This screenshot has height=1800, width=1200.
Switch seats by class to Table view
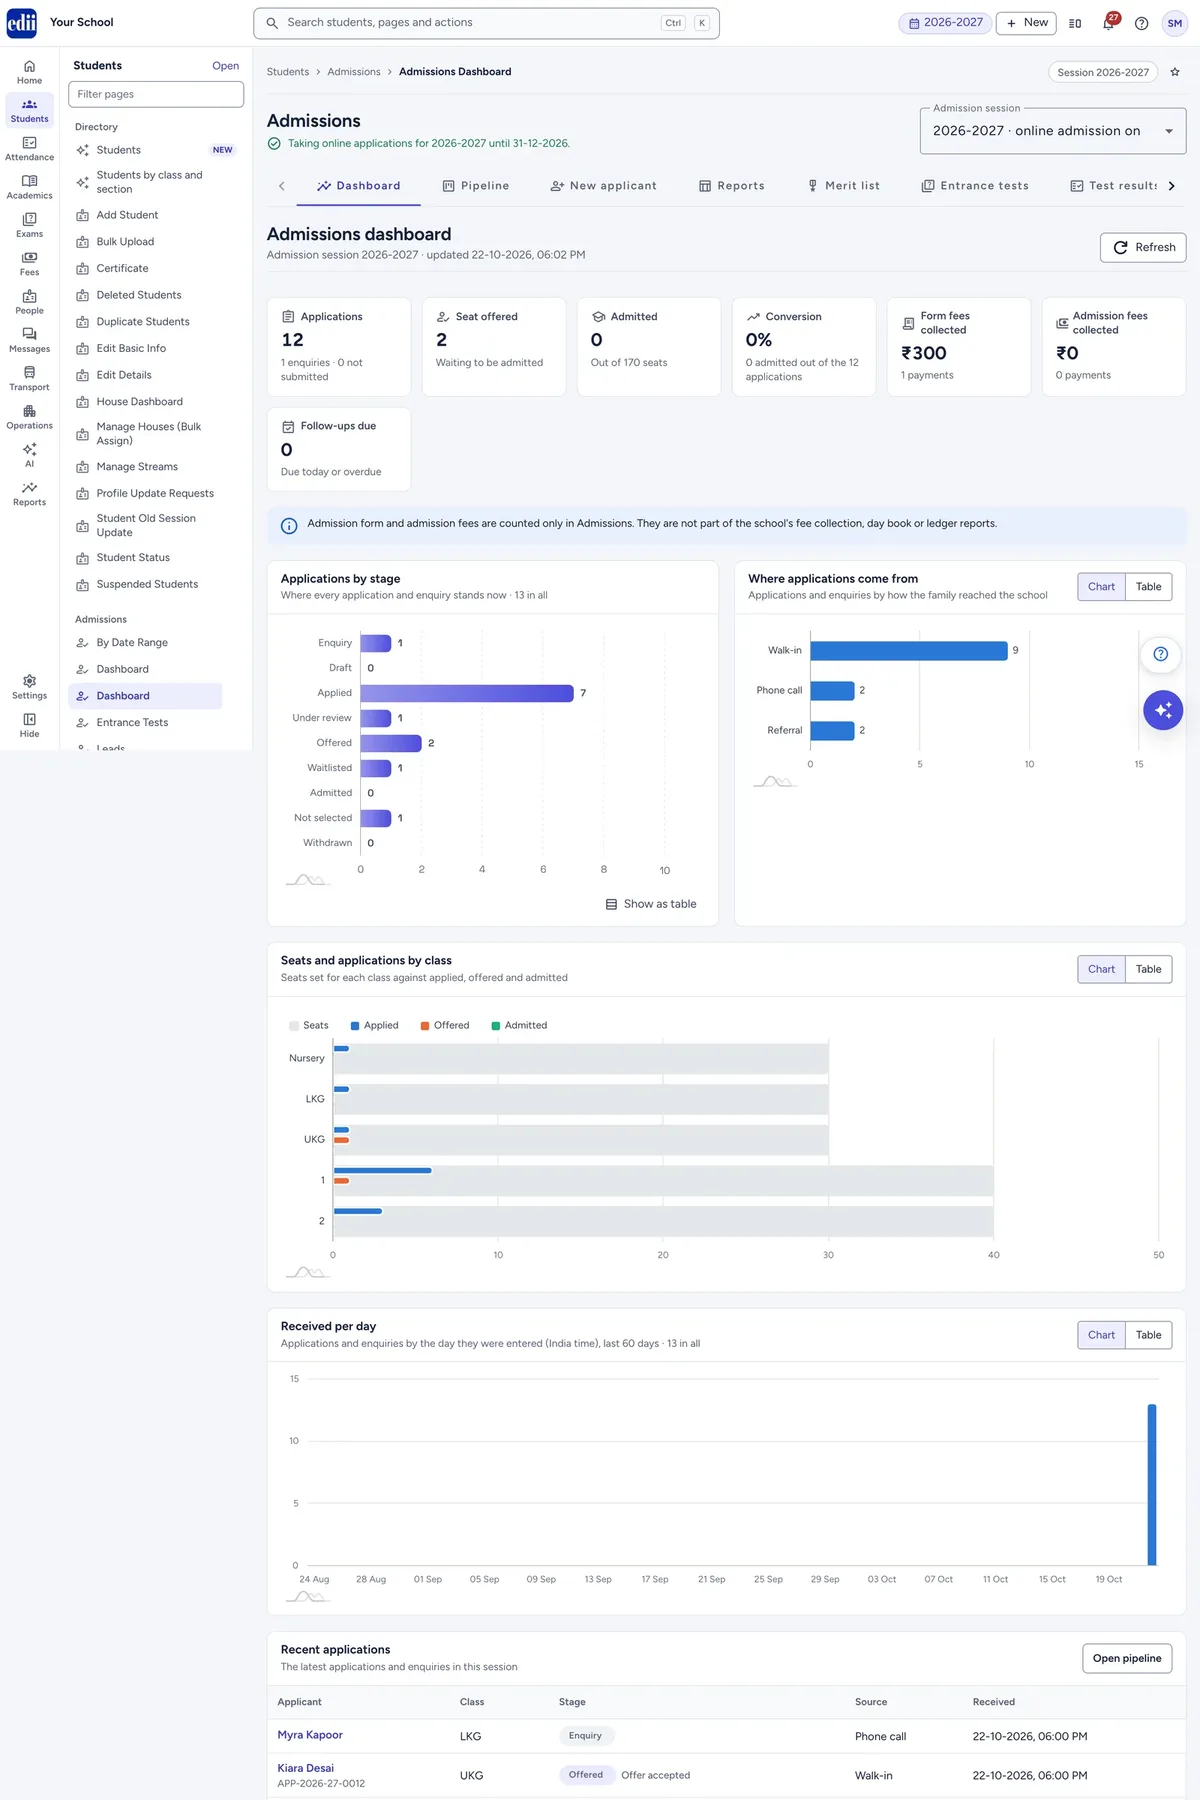1148,969
